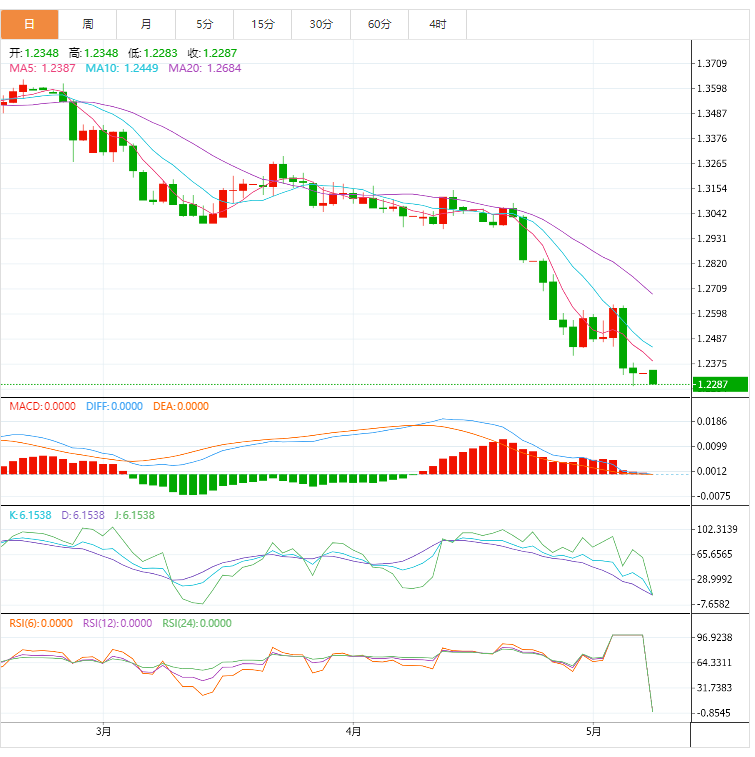Click the MA10: 1.2449 label
This screenshot has width=755, height=757.
(x=122, y=68)
